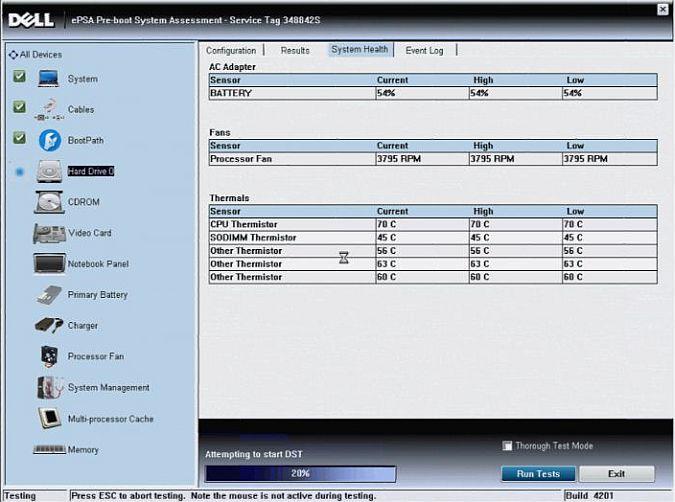Image resolution: width=675 pixels, height=502 pixels.
Task: Select the Primary Battery label
Action: click(x=98, y=295)
